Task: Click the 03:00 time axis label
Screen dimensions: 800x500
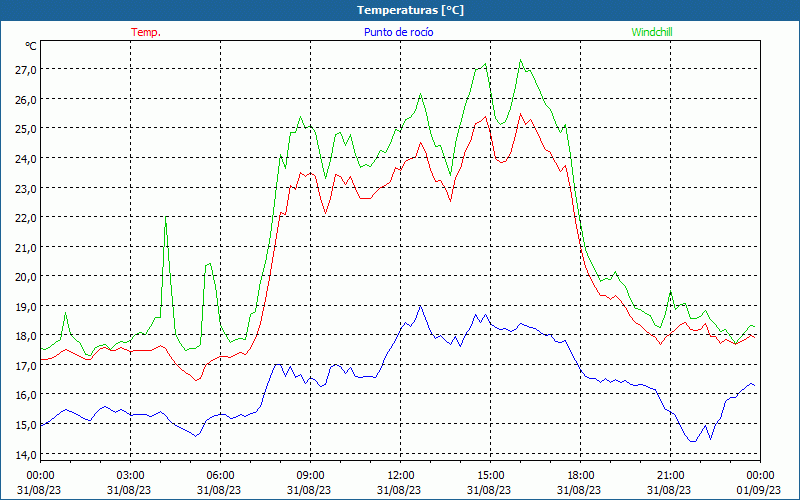Action: coord(131,476)
